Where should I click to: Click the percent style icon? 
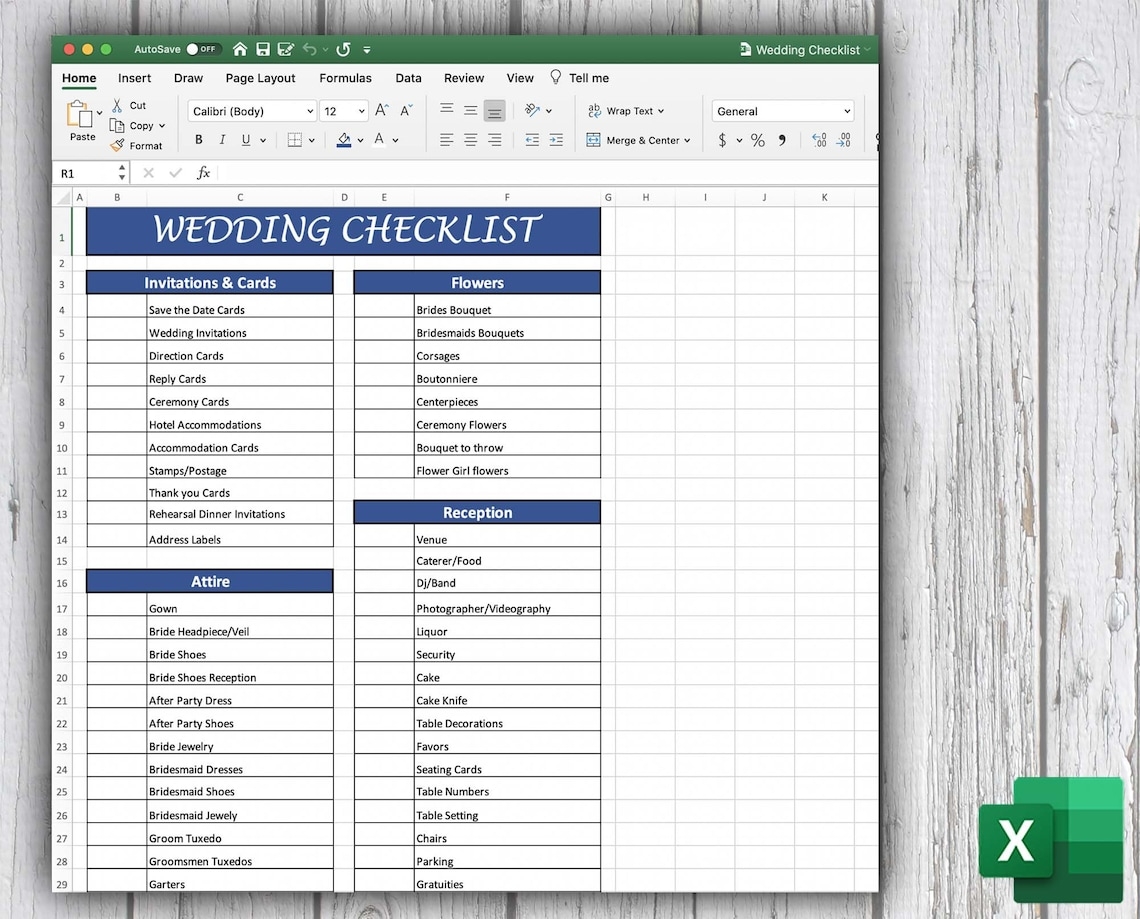coord(758,140)
